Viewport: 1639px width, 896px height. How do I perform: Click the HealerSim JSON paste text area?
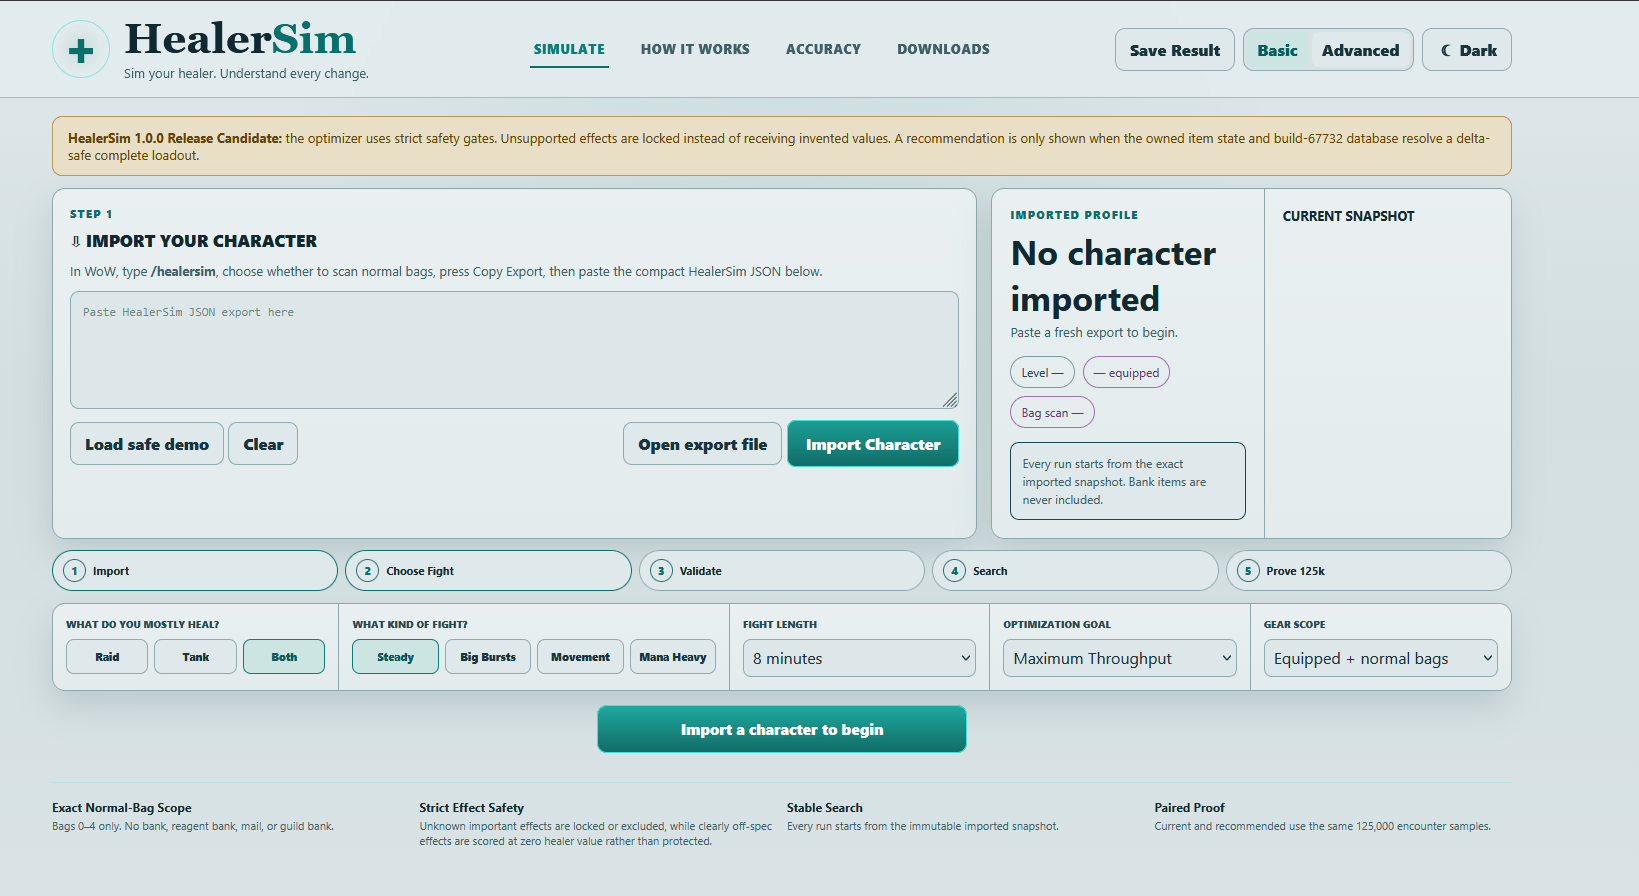pos(514,350)
